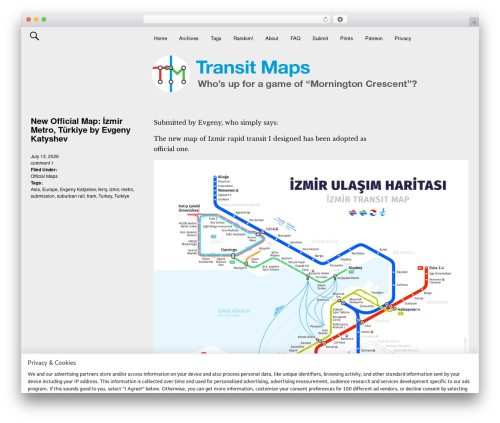Open the comment 1 link
Screen dimensions: 500x423
click(x=42, y=163)
